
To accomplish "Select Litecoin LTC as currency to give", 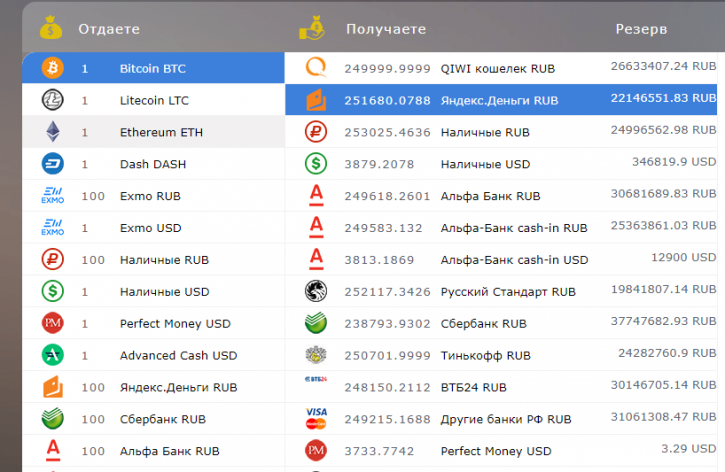I will (153, 100).
